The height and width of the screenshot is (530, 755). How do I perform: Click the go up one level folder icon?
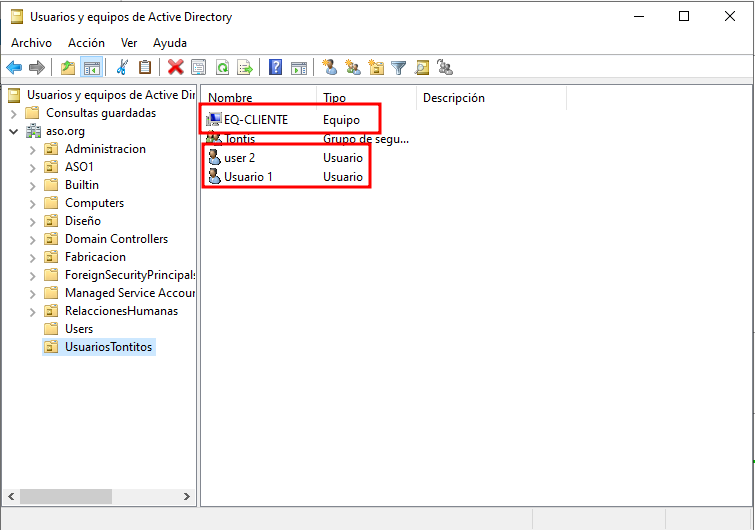[68, 67]
